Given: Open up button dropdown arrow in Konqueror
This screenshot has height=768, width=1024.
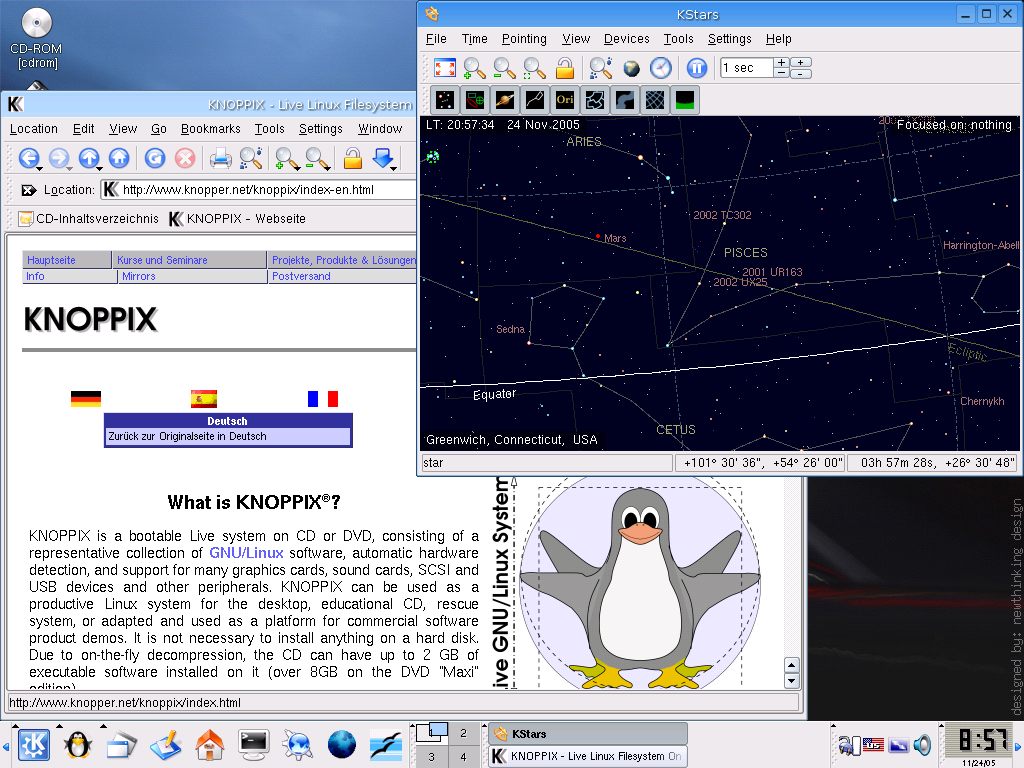Looking at the screenshot, I should click(x=100, y=168).
